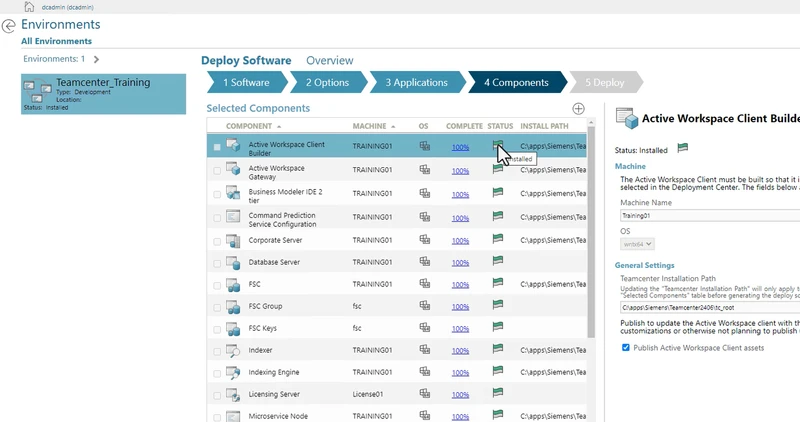Image resolution: width=800 pixels, height=422 pixels.
Task: Click the dcadmin user label
Action: tap(67, 7)
